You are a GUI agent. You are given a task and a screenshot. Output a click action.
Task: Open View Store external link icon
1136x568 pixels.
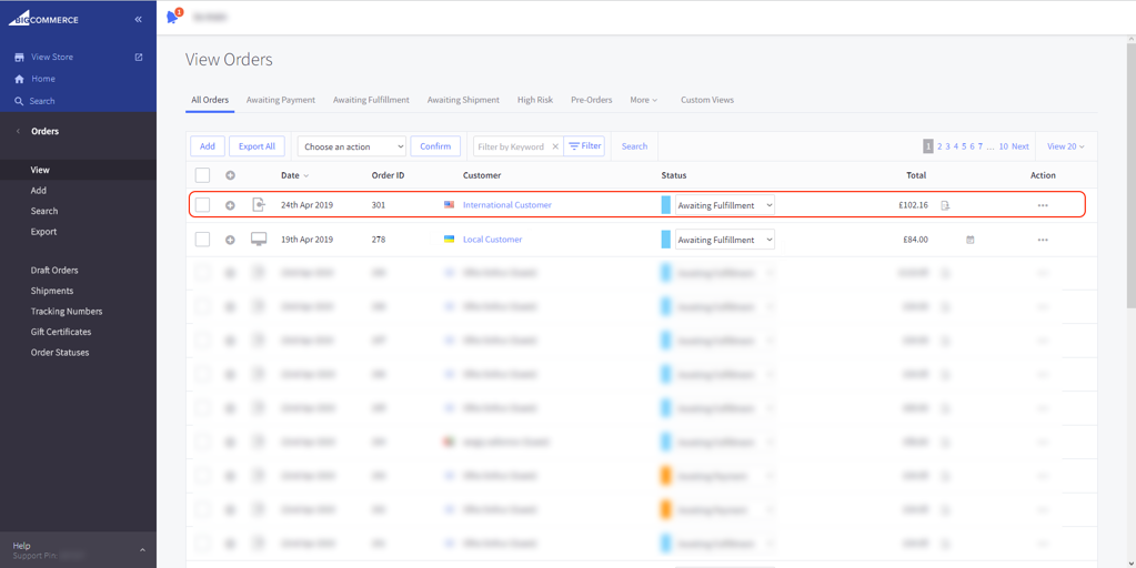click(x=139, y=57)
